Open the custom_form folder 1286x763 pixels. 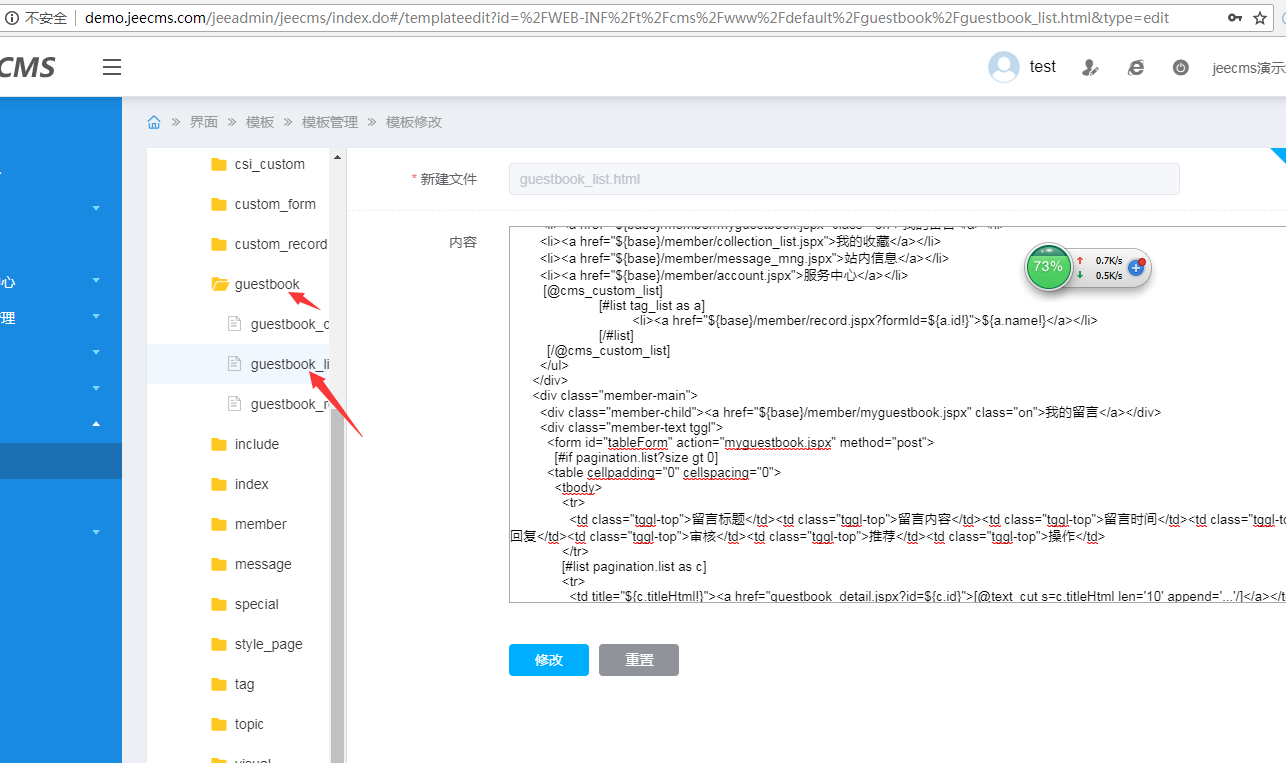click(x=275, y=204)
